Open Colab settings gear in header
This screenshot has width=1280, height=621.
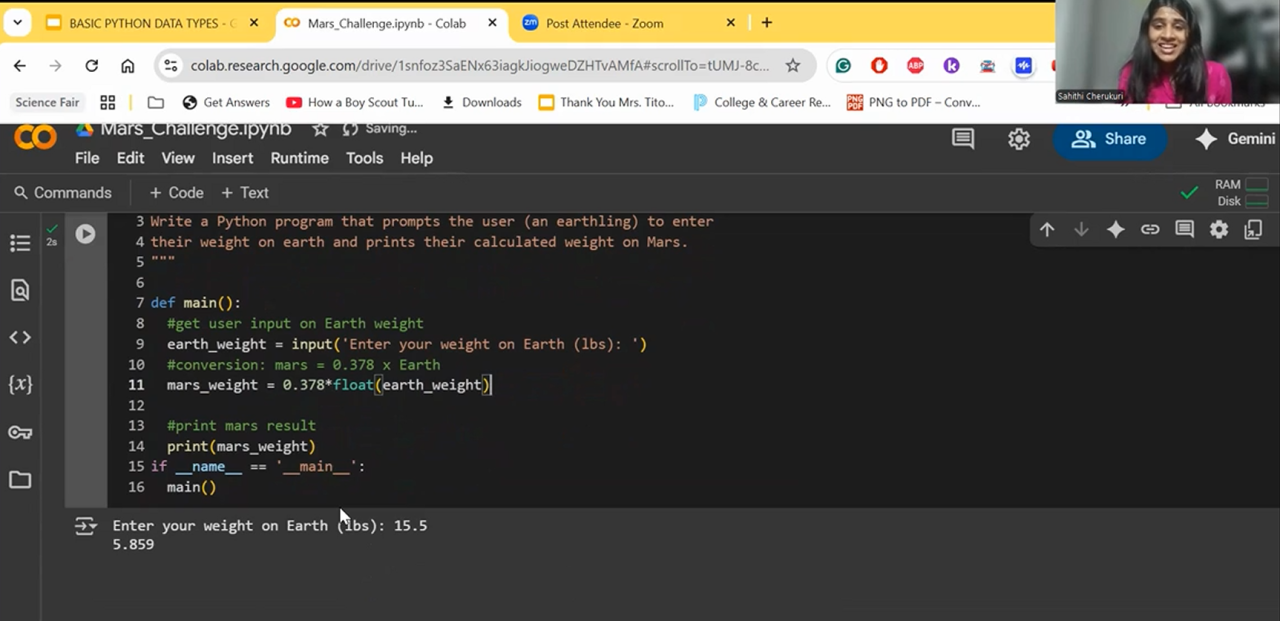1019,139
